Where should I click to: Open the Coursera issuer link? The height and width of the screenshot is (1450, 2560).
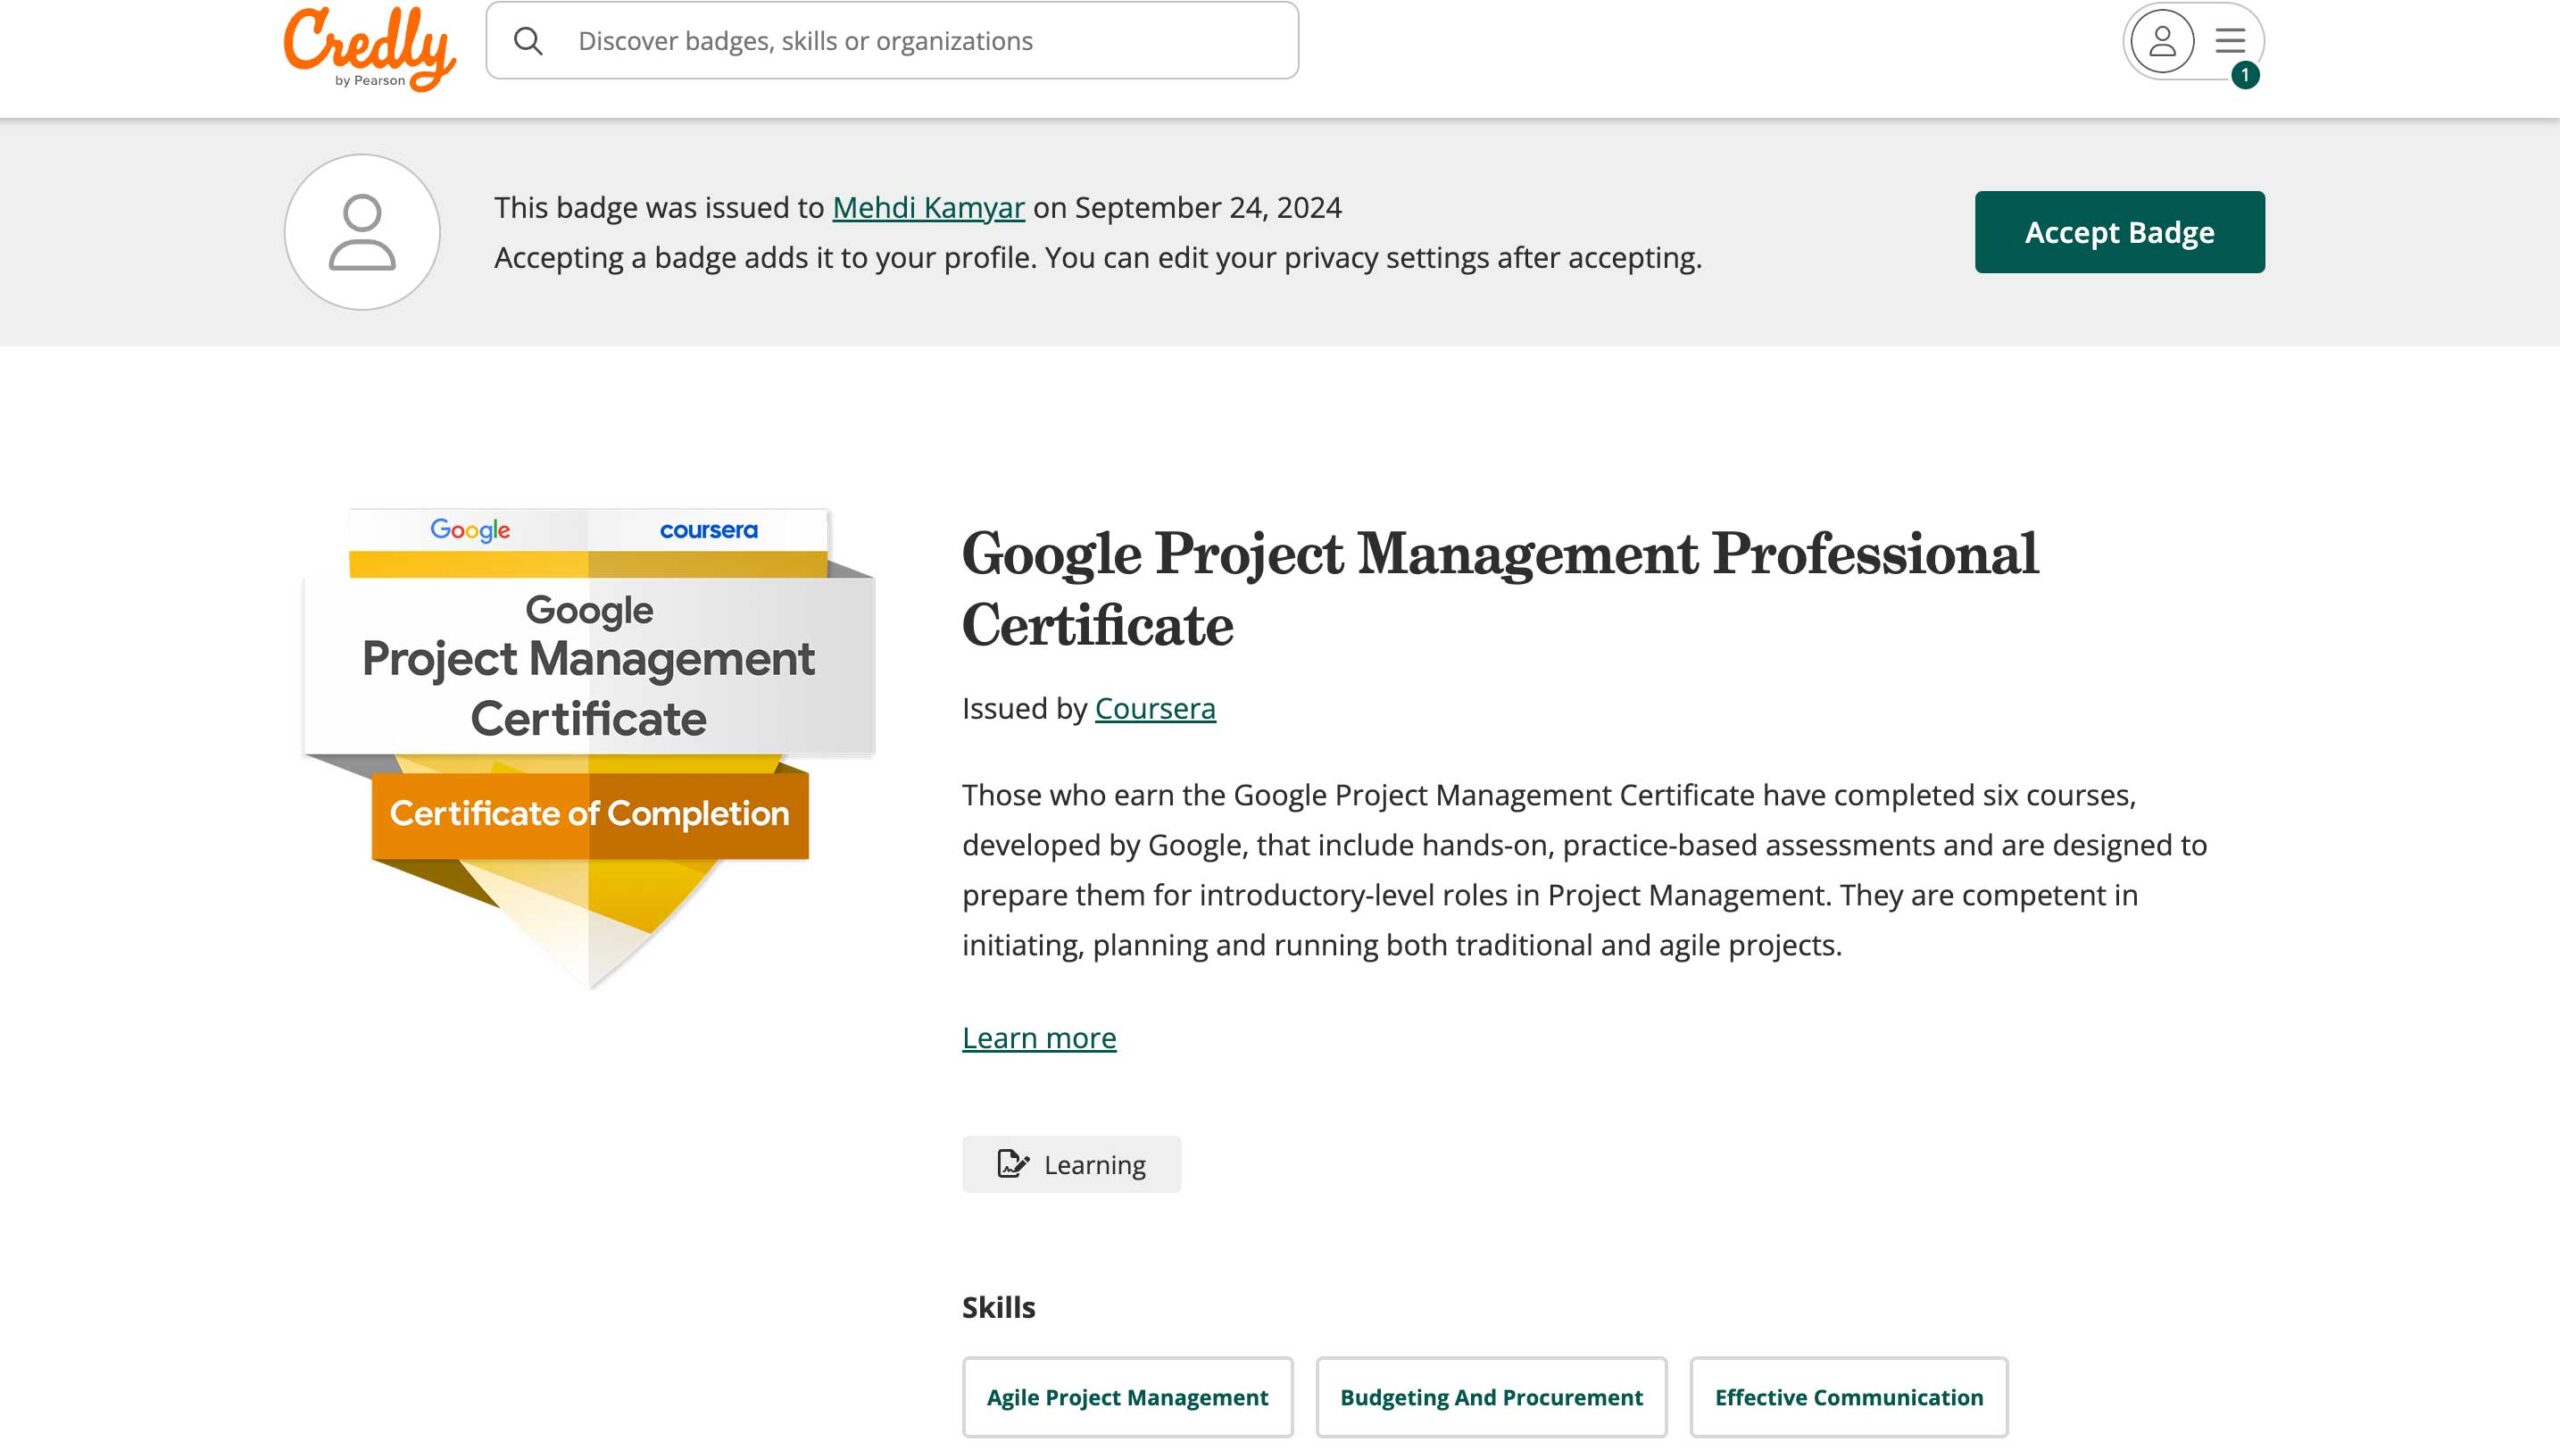1155,708
